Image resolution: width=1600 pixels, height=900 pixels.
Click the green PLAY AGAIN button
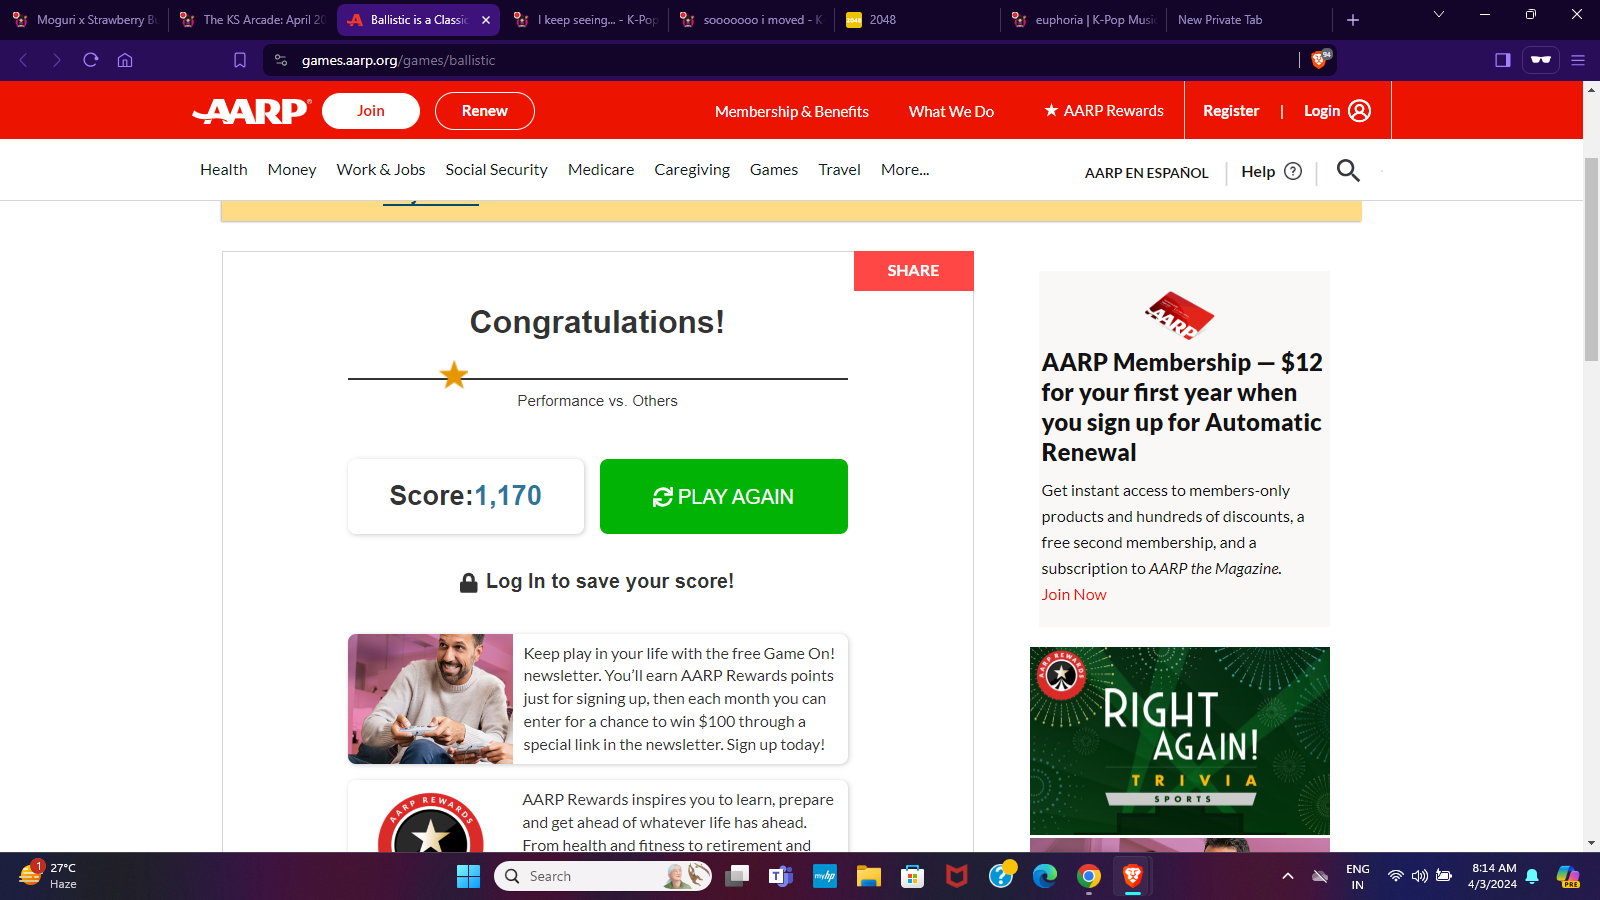(x=724, y=497)
